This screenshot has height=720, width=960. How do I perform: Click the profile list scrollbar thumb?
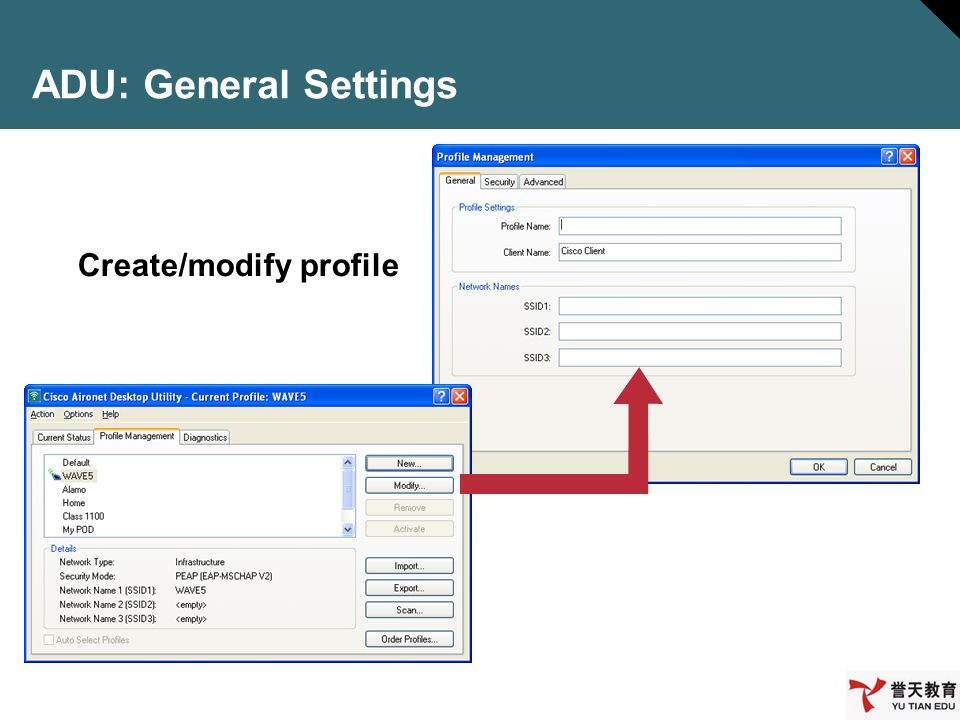pos(348,489)
